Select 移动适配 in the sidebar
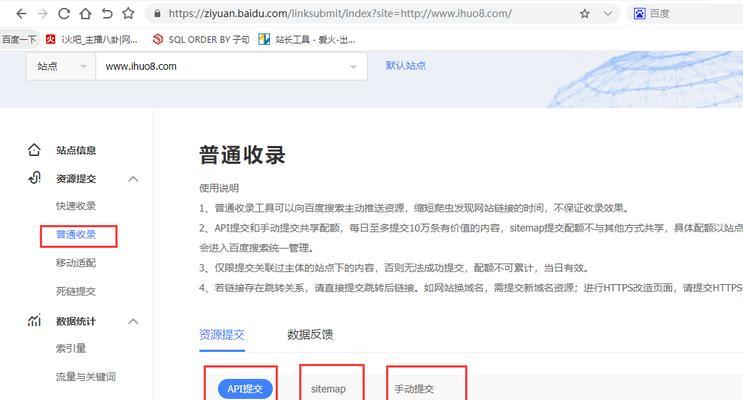743x400 pixels. [76, 263]
